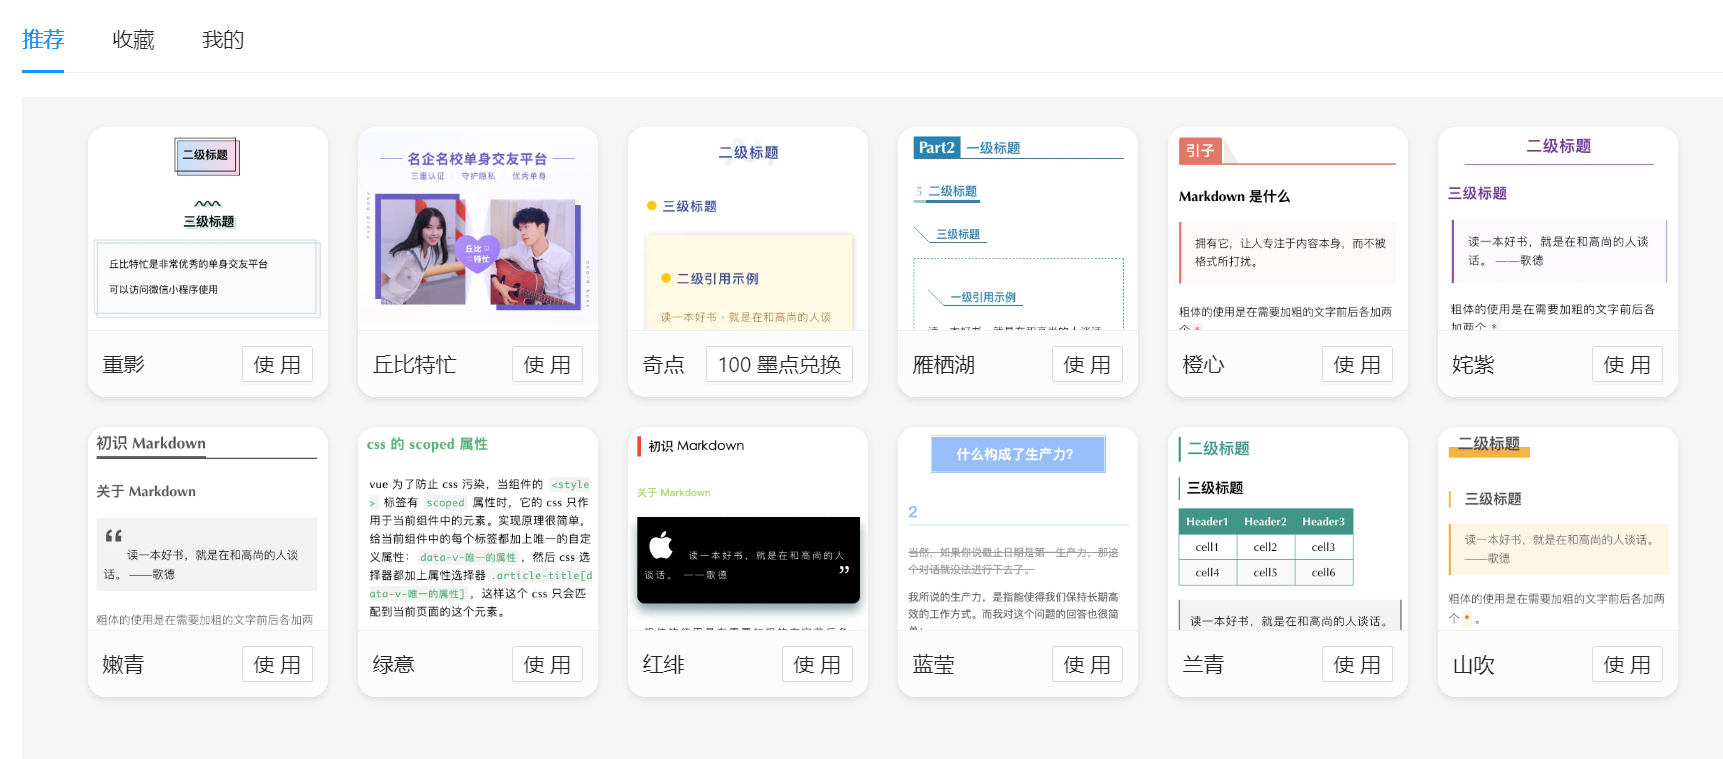Screen dimensions: 1723x759
Task: Click the 兰青 theme name
Action: [x=1203, y=665]
